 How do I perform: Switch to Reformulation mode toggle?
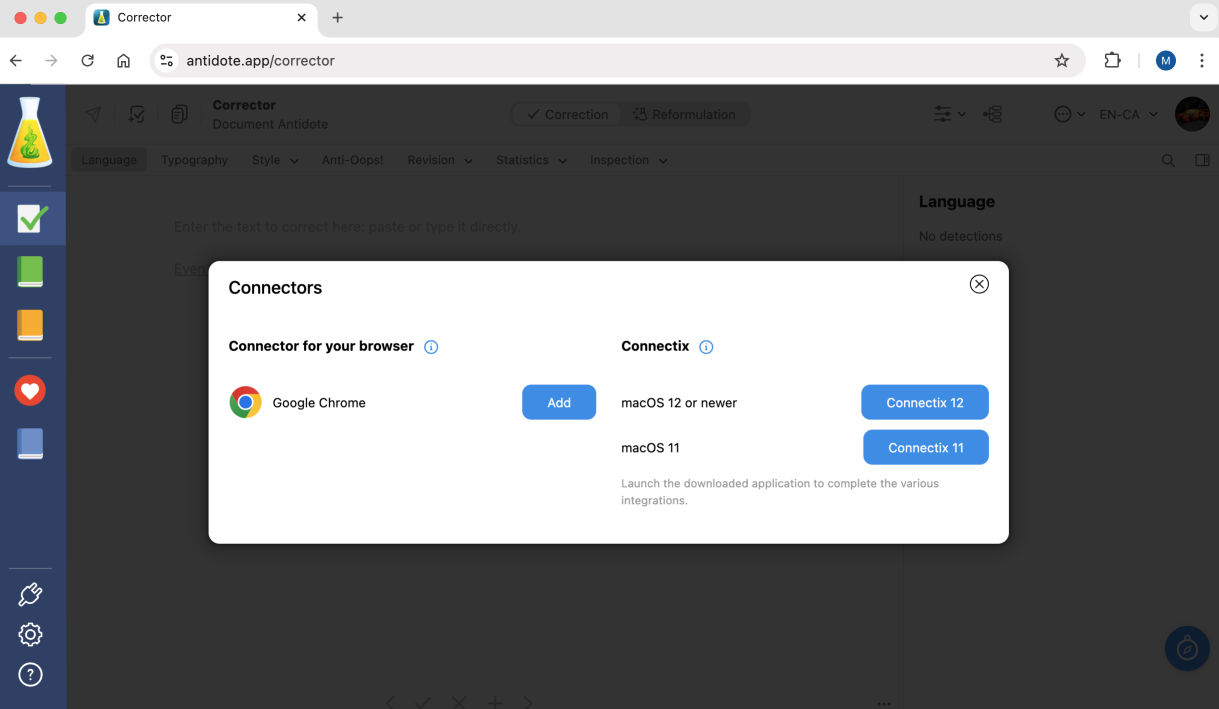tap(685, 115)
